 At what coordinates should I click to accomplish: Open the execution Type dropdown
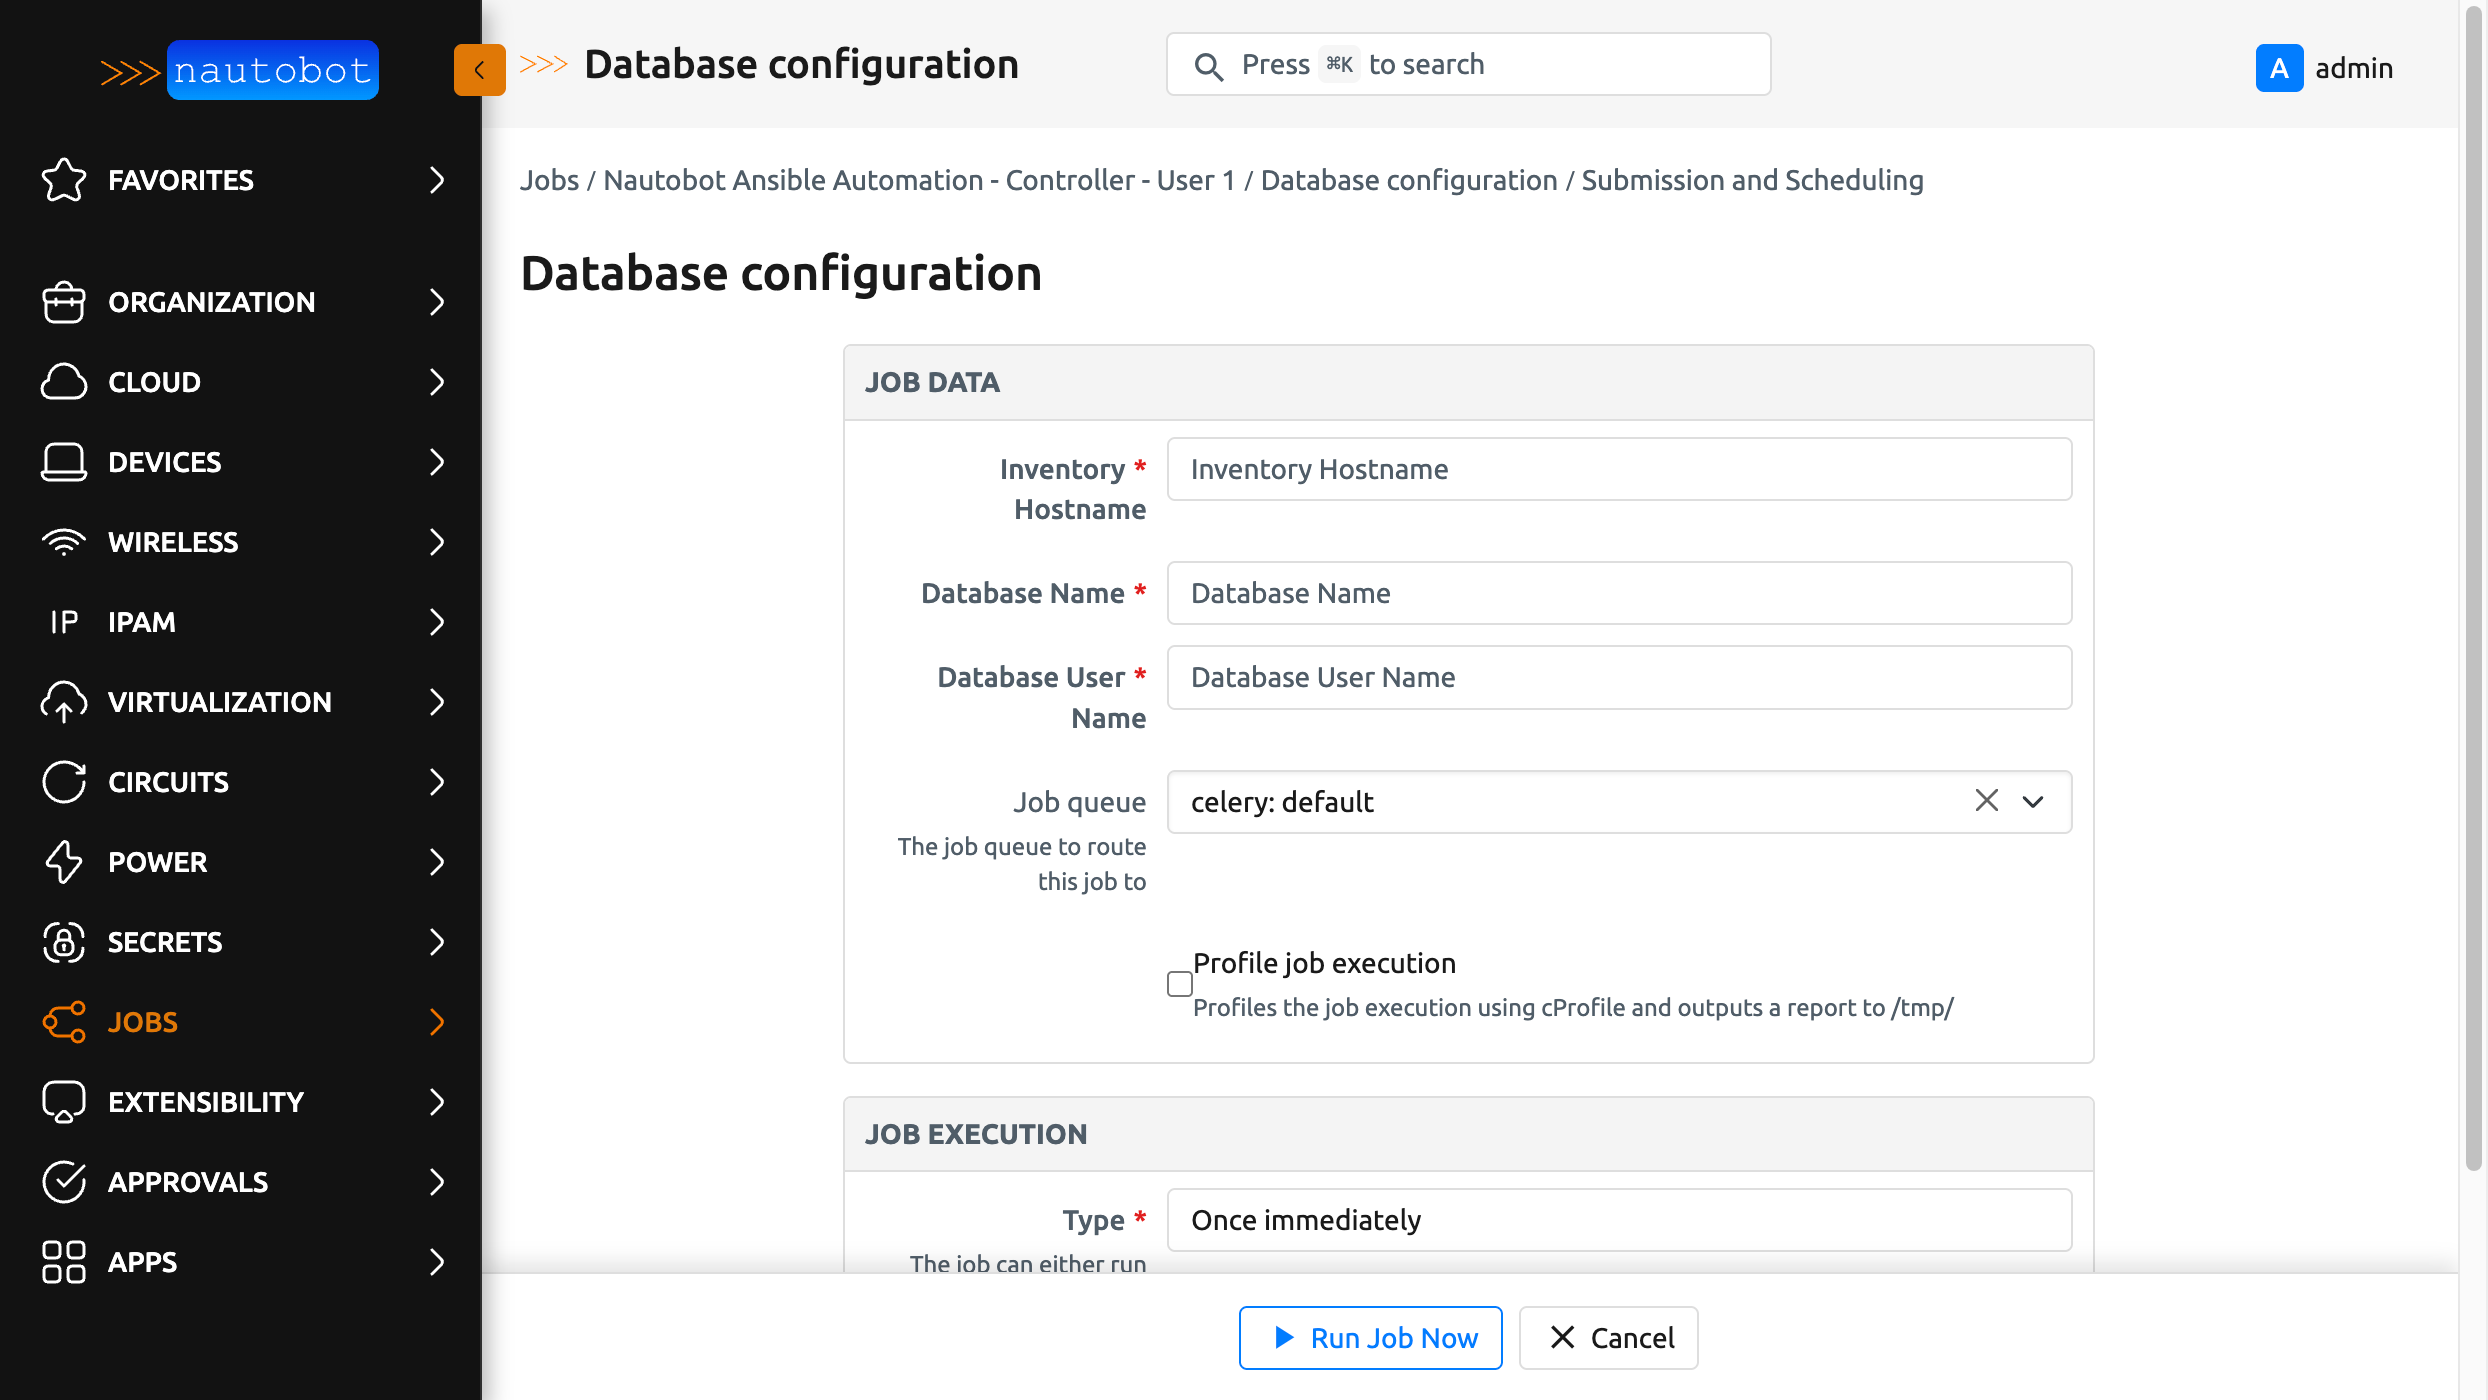coord(1618,1220)
